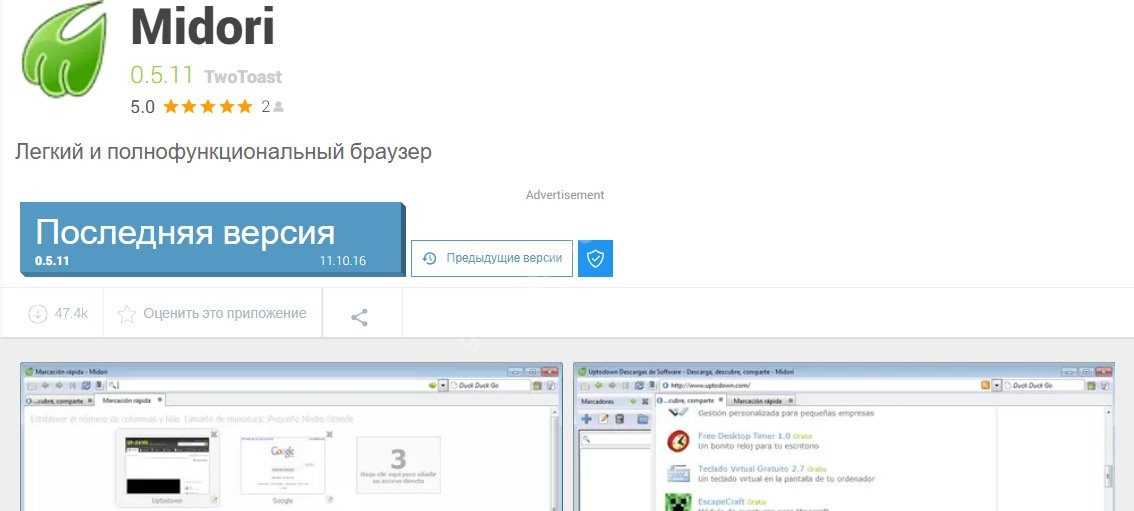Click the reload icon in left screenshot toolbar
This screenshot has width=1134, height=511.
(86, 385)
